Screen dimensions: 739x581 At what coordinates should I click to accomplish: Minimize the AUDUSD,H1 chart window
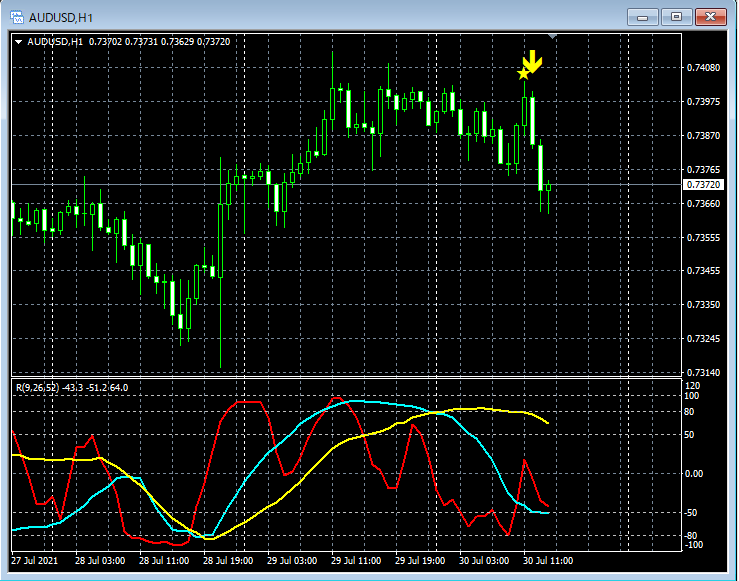(642, 17)
